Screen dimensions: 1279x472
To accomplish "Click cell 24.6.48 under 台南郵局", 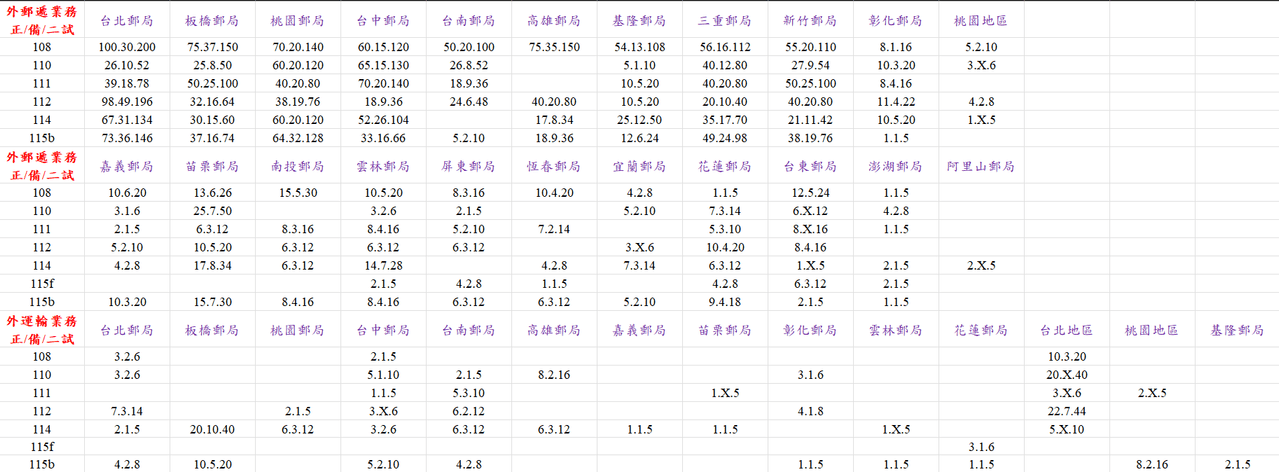I will [x=468, y=101].
